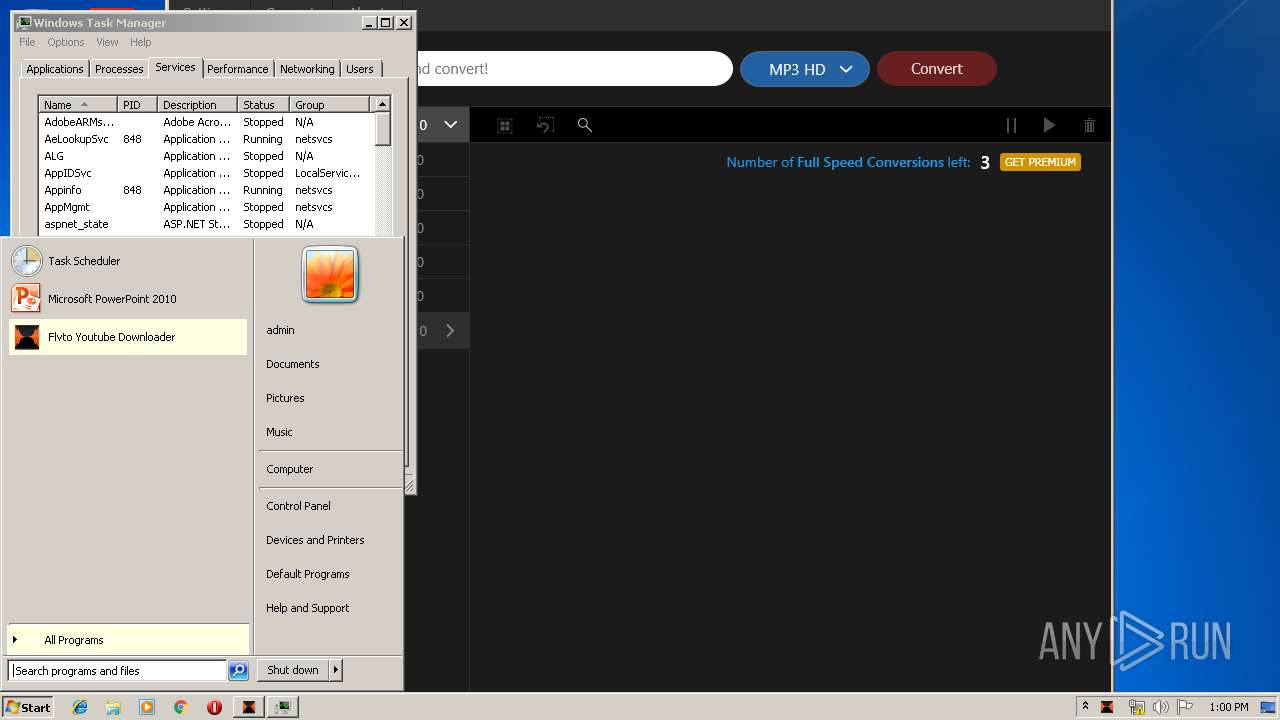Viewport: 1280px width, 720px height.
Task: Switch to the Networking tab
Action: 307,69
